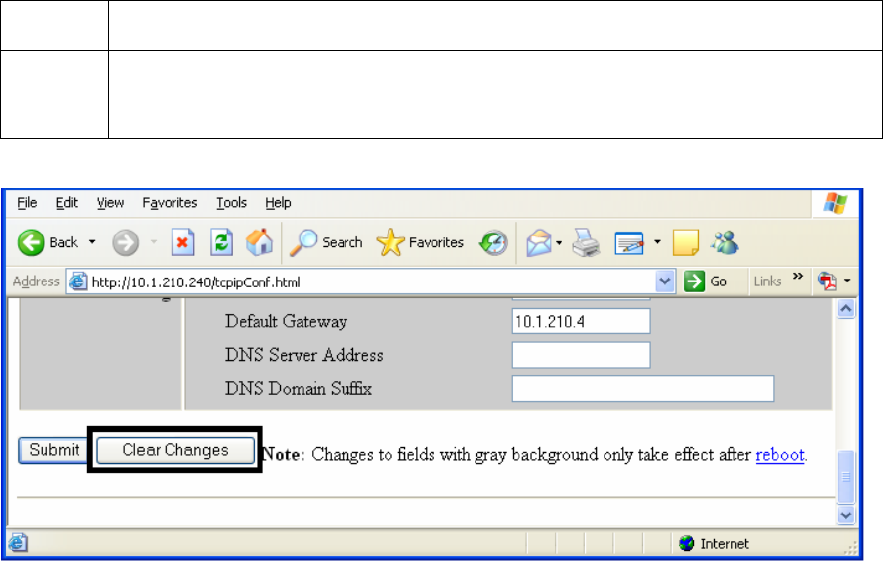Click the Stop loading icon

point(182,243)
